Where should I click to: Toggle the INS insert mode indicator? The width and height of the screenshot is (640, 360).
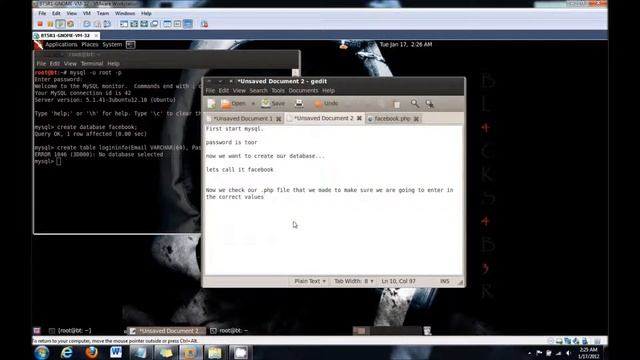tap(444, 281)
